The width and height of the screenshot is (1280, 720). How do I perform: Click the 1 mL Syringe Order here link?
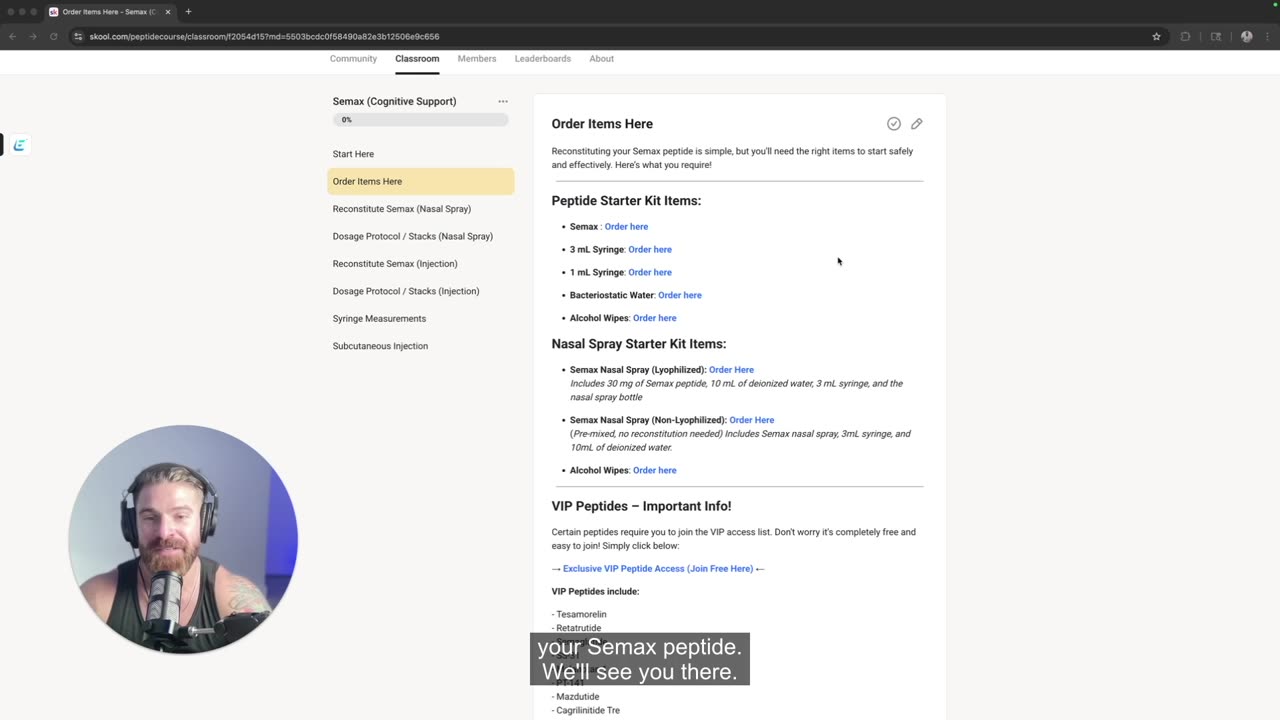[x=650, y=272]
